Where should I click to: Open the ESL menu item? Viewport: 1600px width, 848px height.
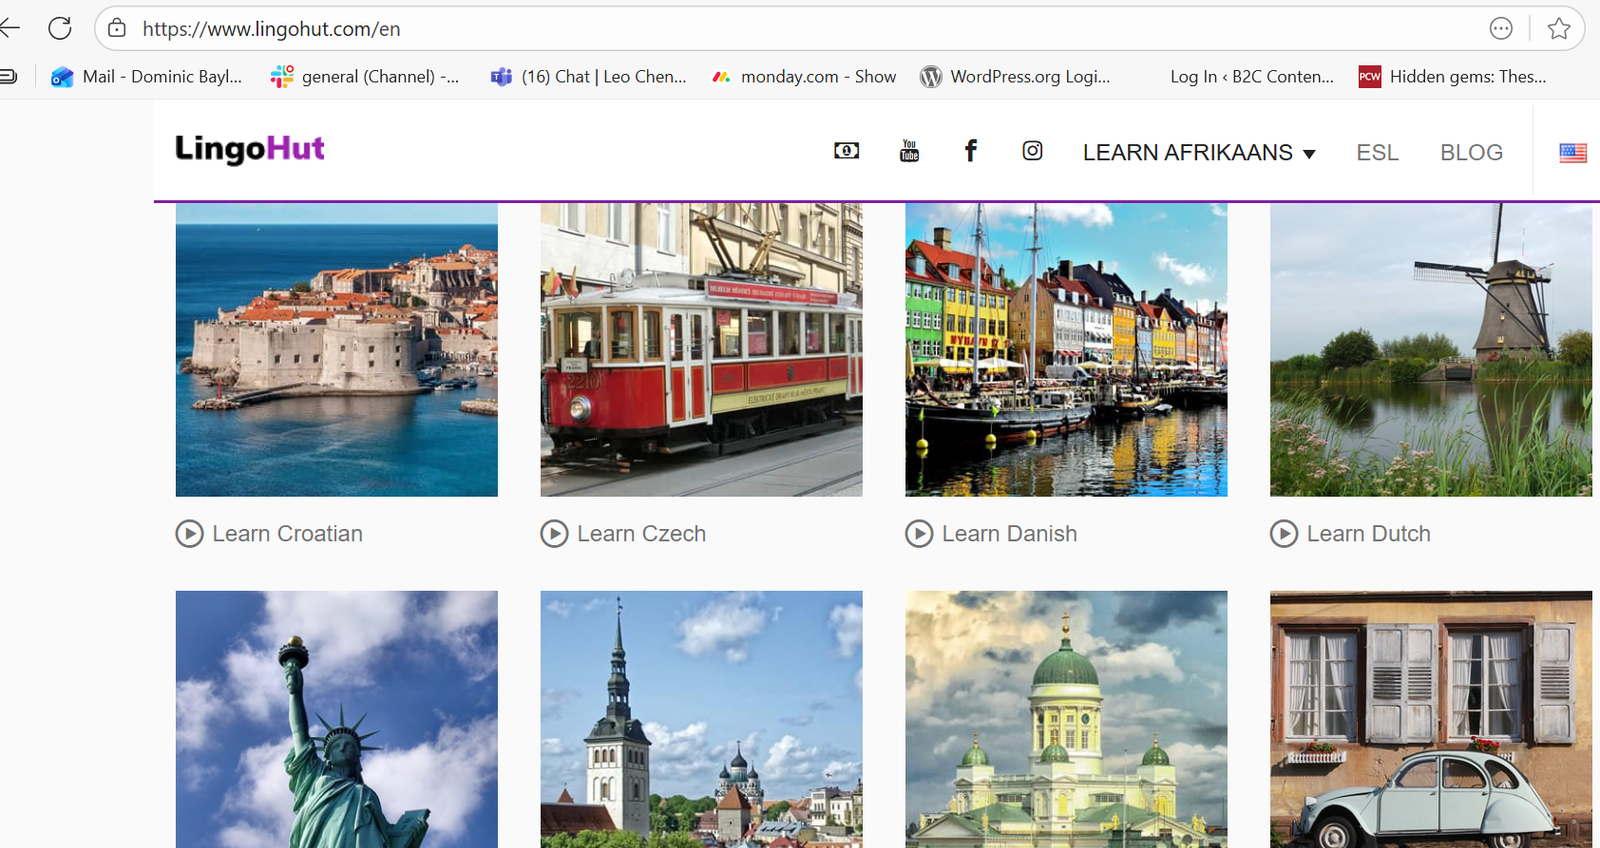[1377, 153]
